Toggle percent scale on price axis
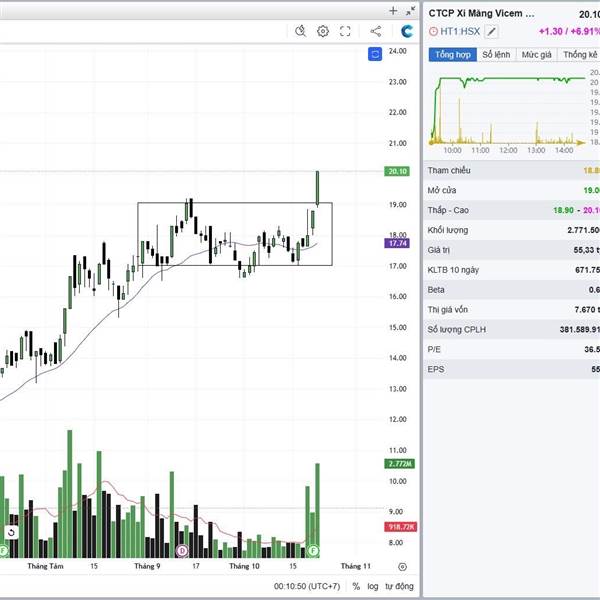The image size is (600, 600). coord(355,586)
